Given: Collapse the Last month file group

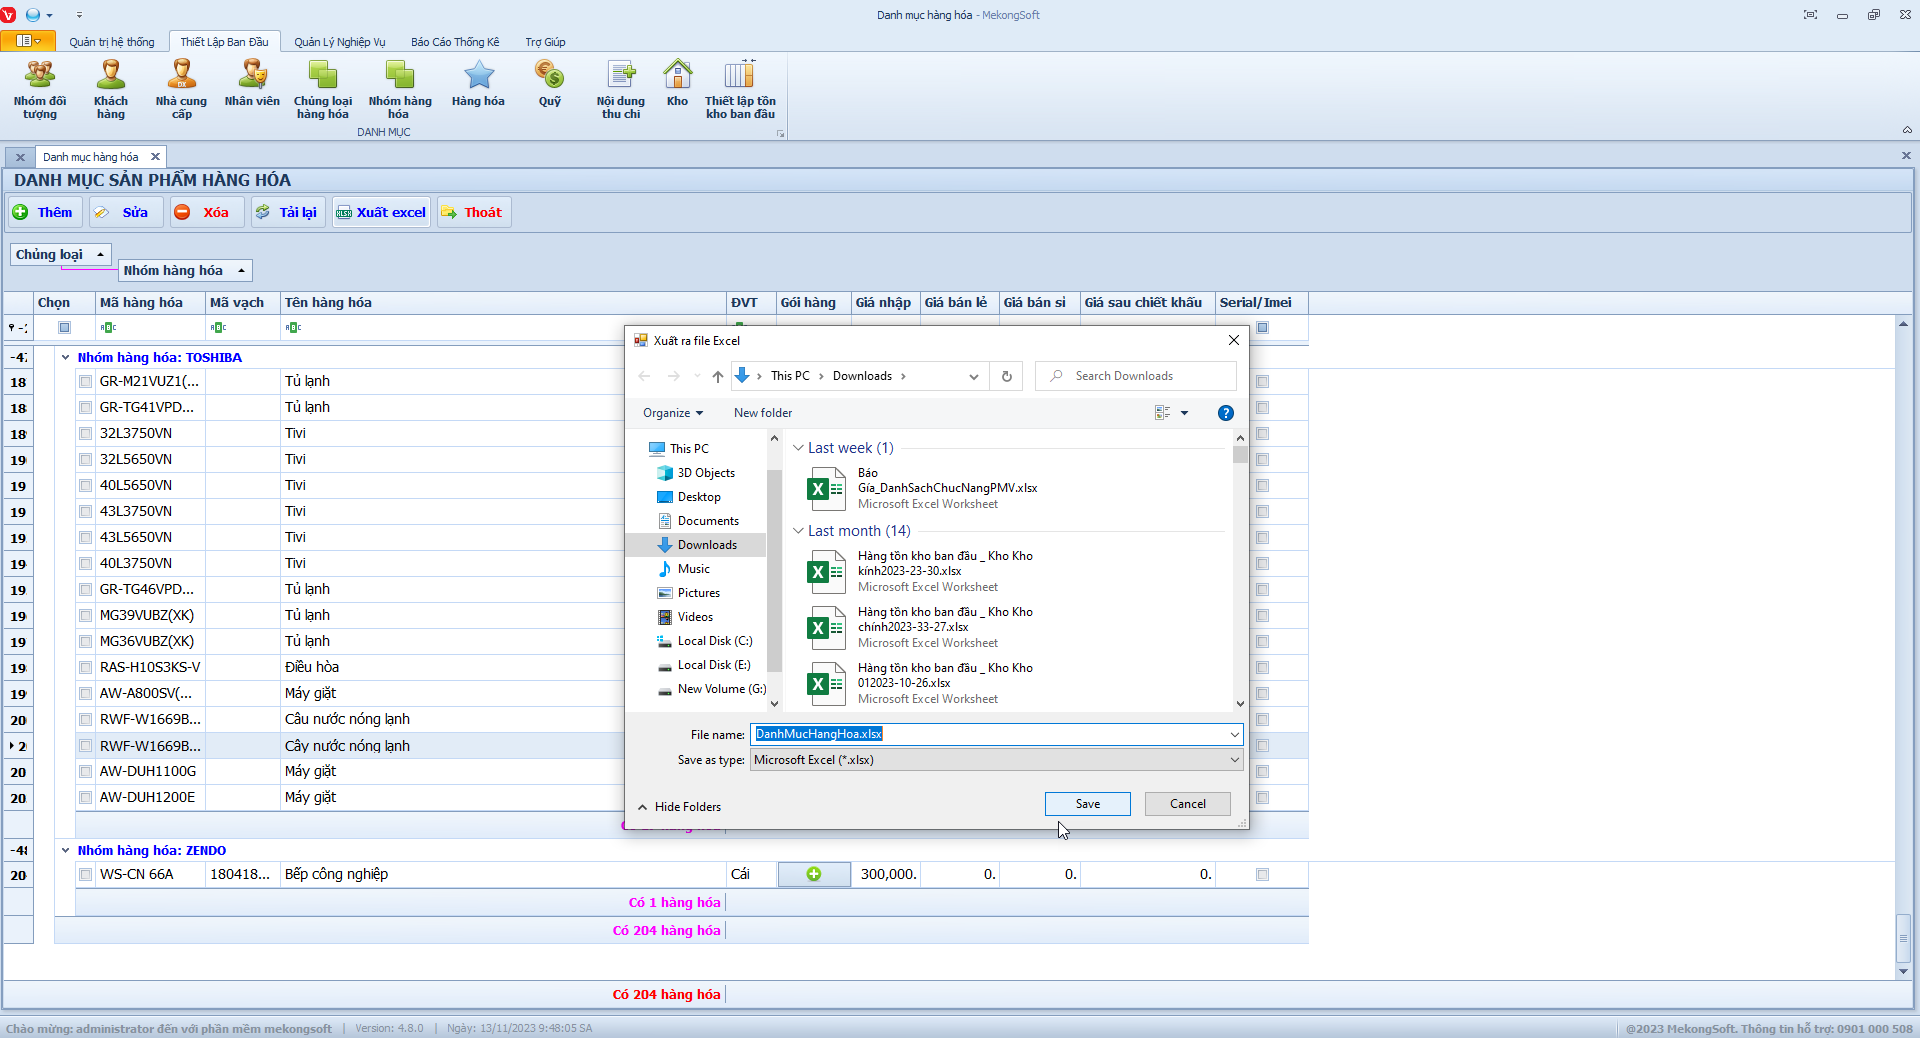Looking at the screenshot, I should 798,531.
